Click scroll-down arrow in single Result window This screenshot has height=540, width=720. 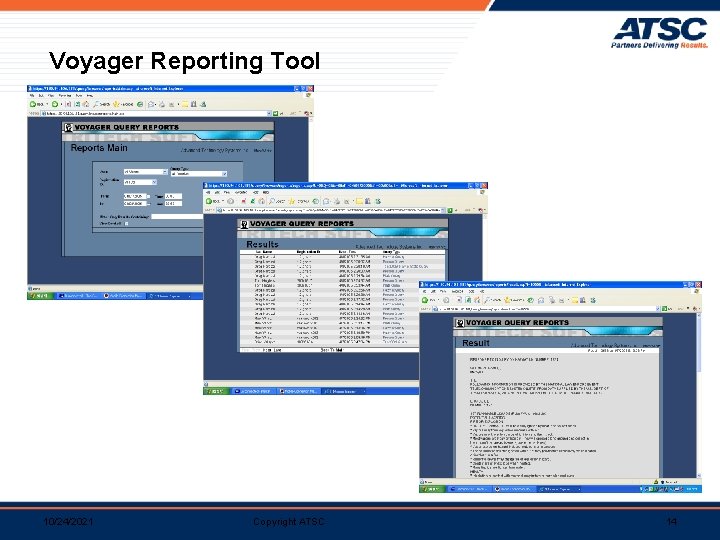click(x=699, y=476)
